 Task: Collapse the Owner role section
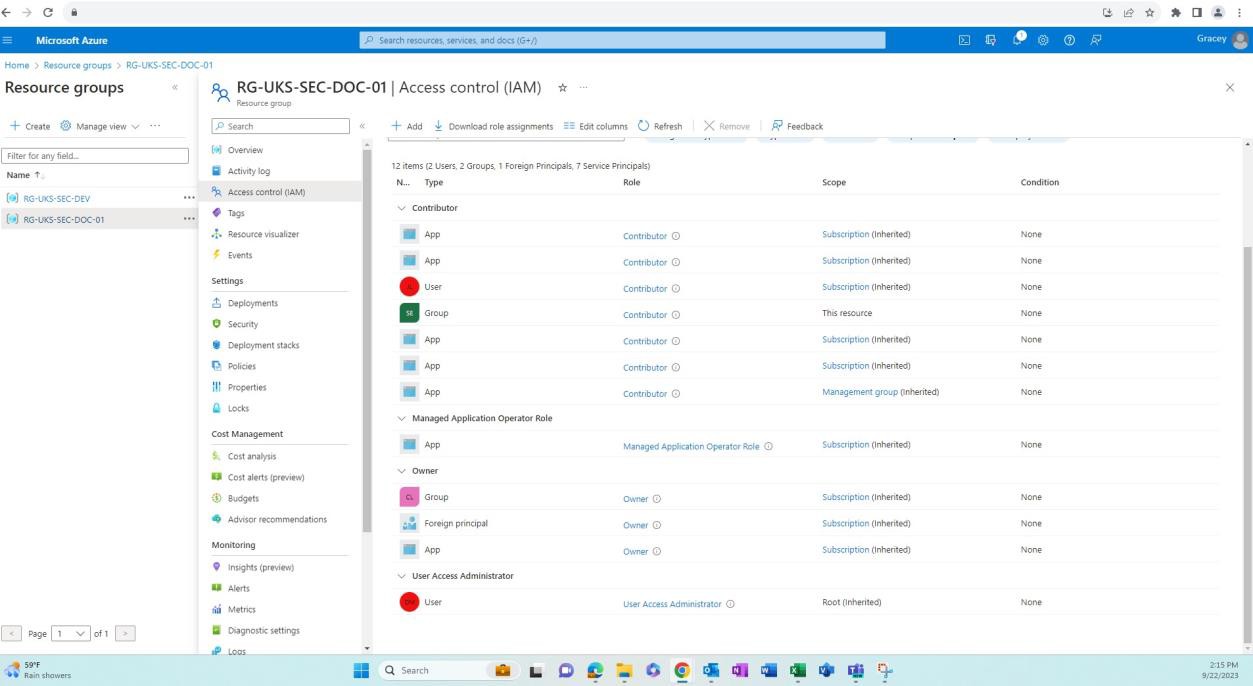pyautogui.click(x=400, y=470)
